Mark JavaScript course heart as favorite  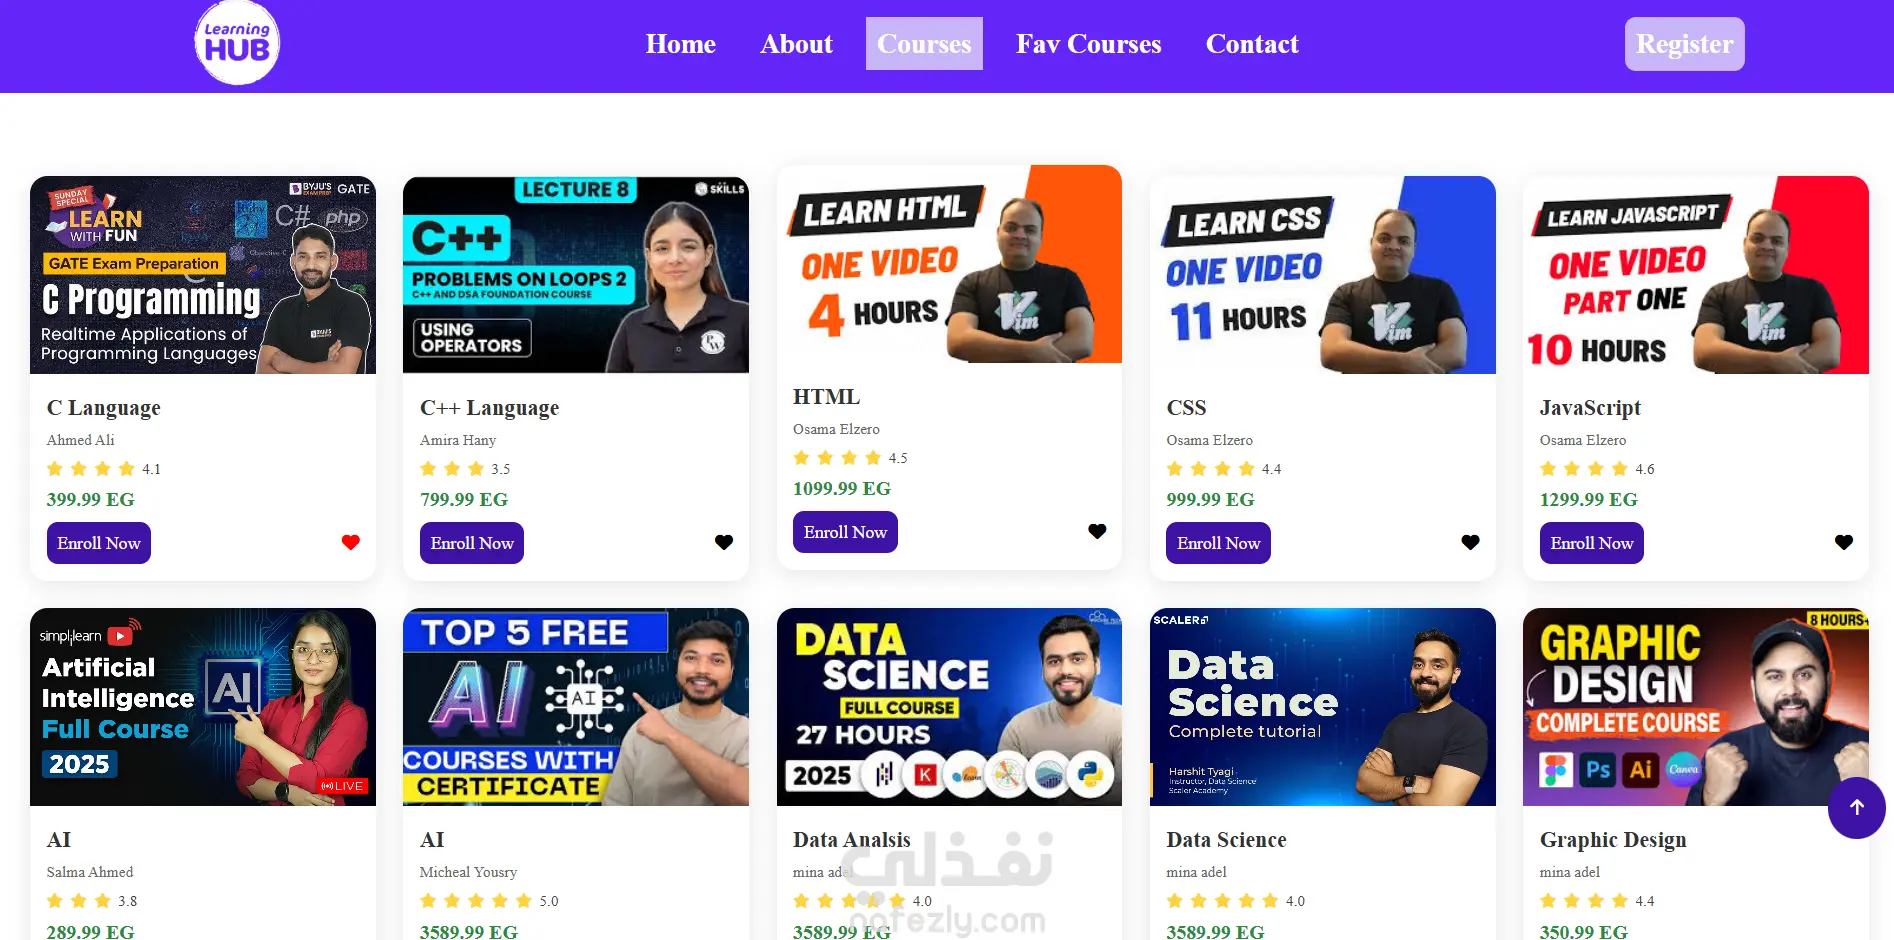pos(1844,542)
